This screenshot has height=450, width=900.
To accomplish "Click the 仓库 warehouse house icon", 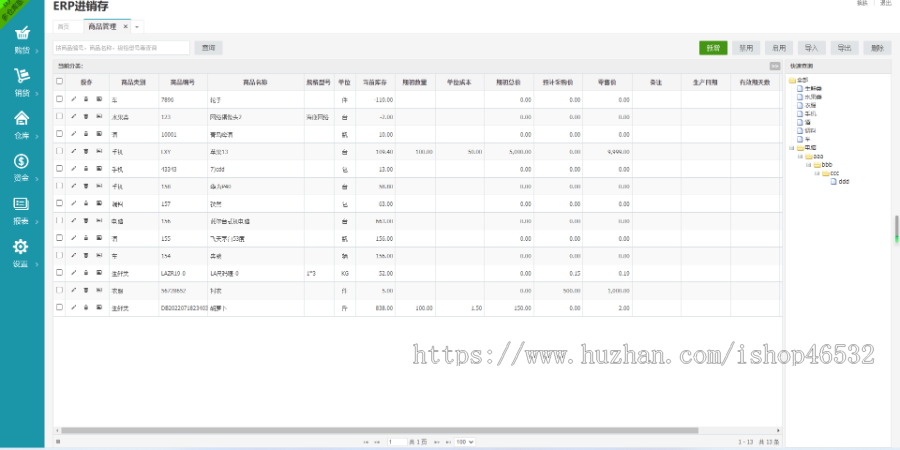I will [x=21, y=120].
